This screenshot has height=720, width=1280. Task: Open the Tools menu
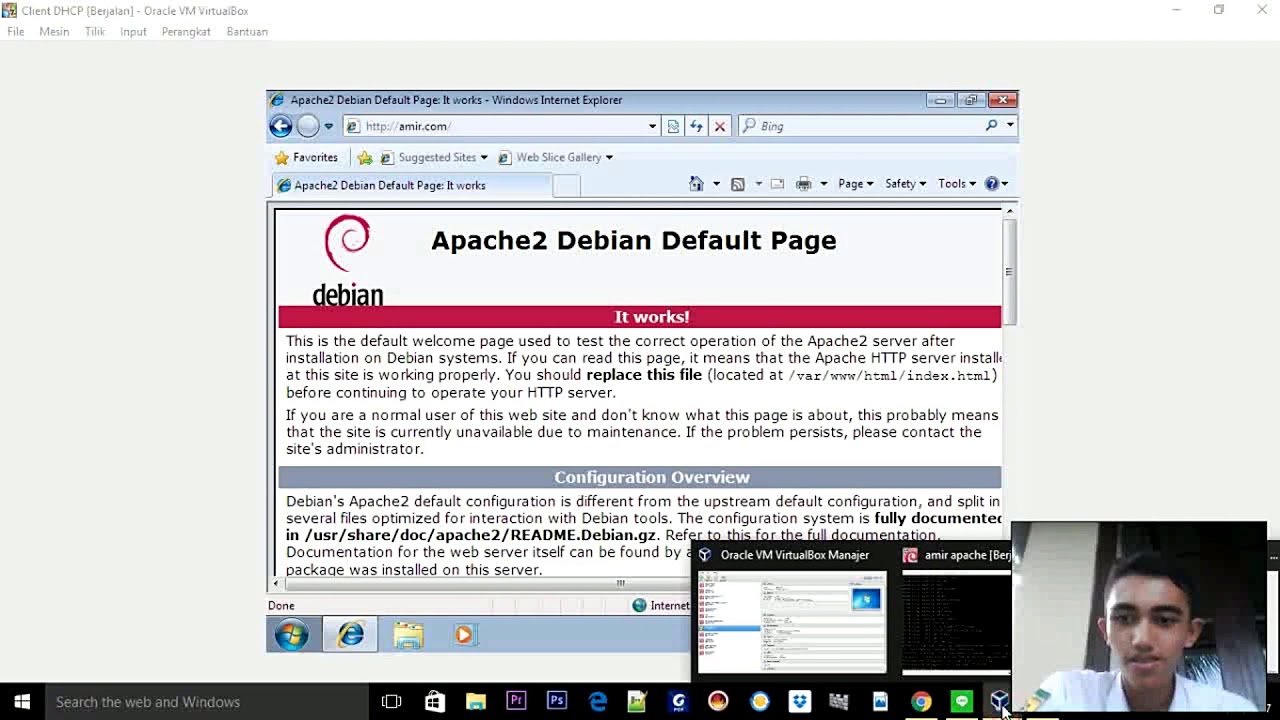(x=956, y=184)
